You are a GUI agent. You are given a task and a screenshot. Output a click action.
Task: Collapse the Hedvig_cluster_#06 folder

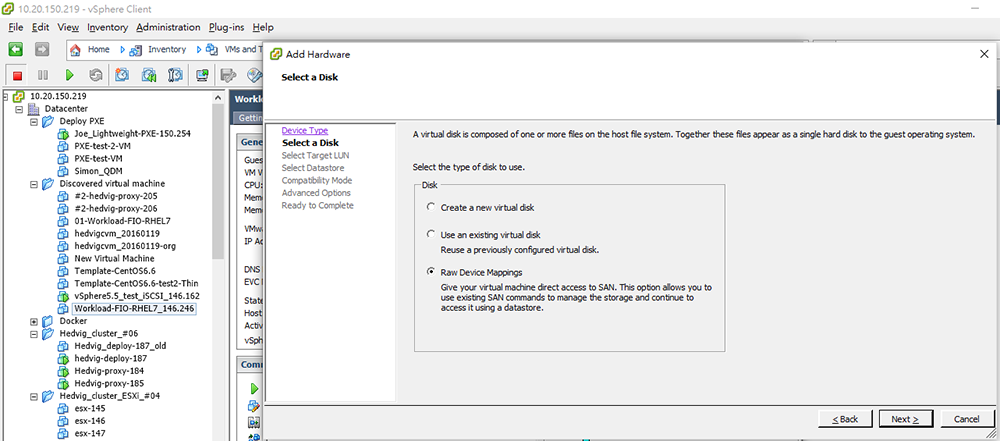(x=34, y=333)
